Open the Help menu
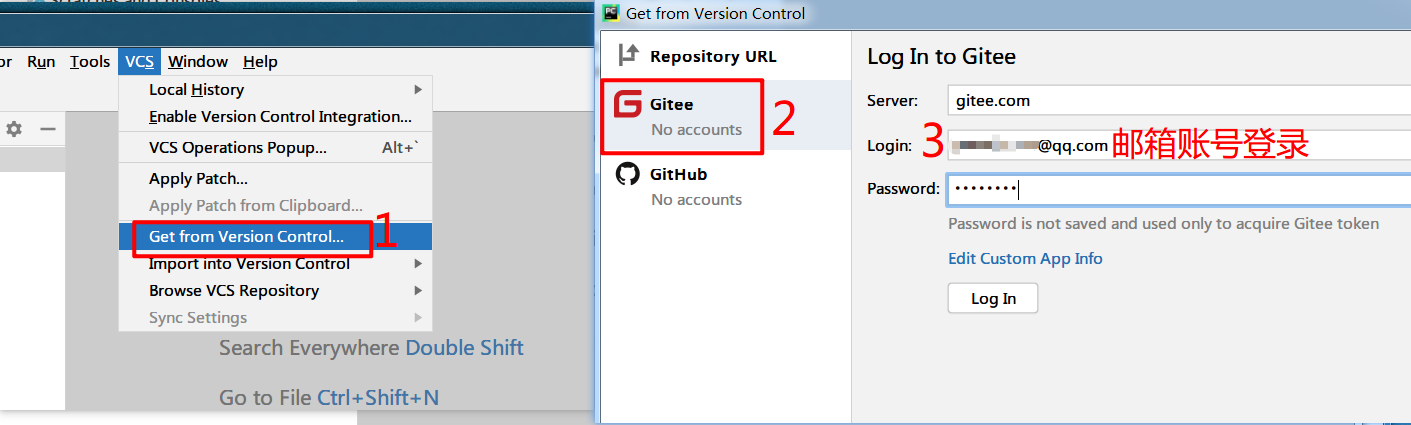 (x=260, y=62)
